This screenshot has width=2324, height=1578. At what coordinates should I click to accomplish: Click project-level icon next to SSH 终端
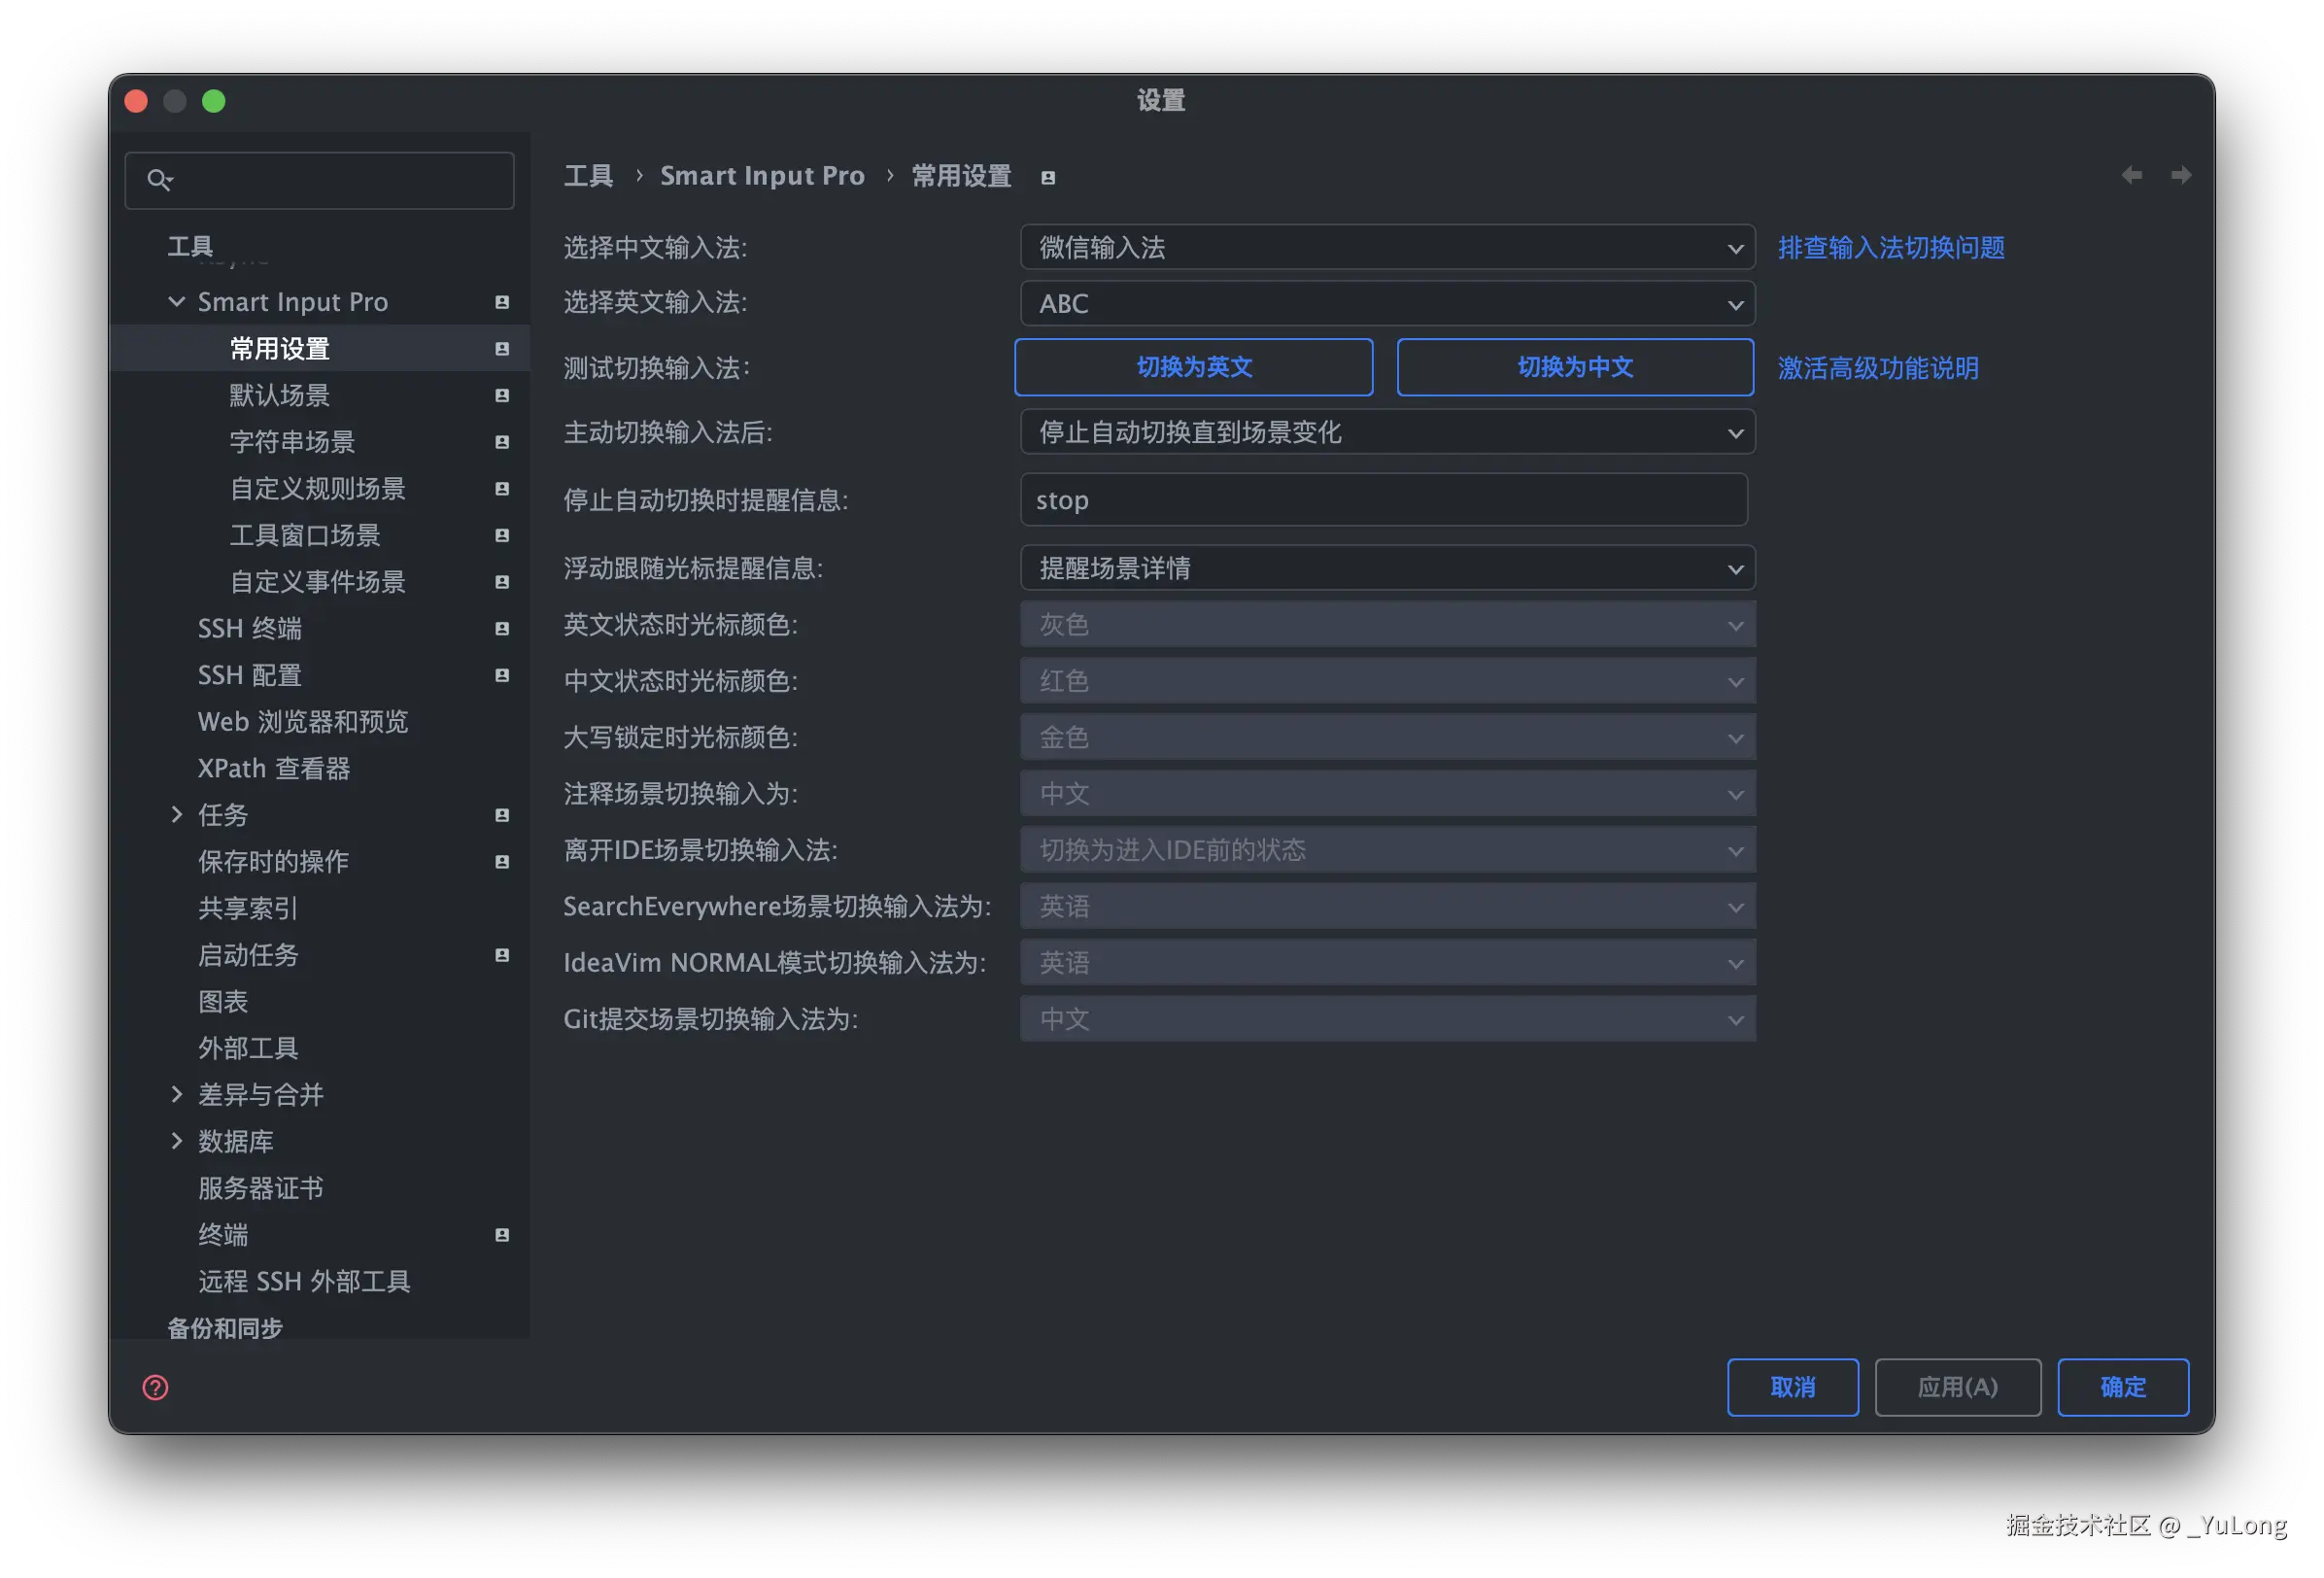pyautogui.click(x=502, y=628)
